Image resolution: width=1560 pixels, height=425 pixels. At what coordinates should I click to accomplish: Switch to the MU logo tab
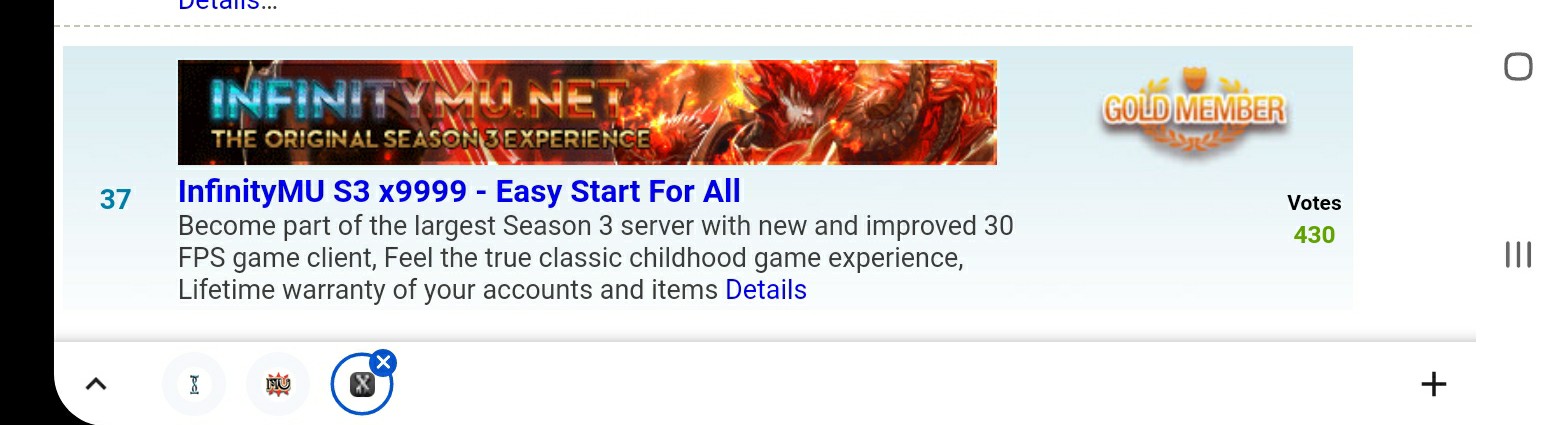tap(278, 384)
